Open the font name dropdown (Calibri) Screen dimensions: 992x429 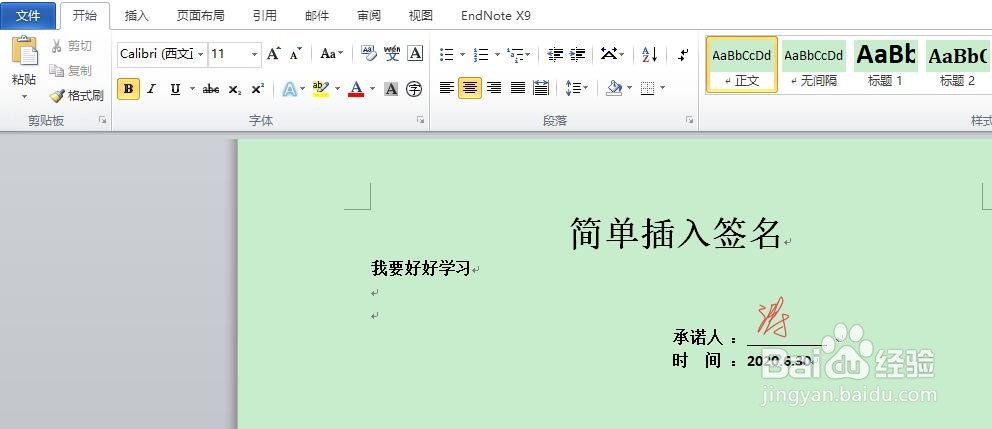pos(201,54)
